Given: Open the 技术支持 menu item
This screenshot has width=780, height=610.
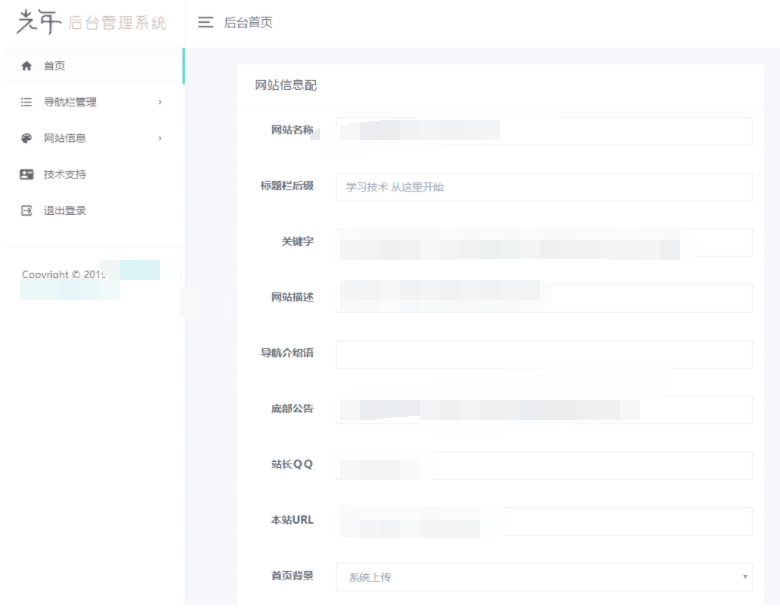Looking at the screenshot, I should click(65, 174).
